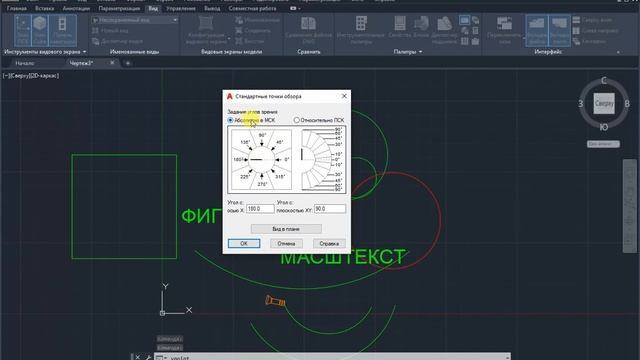640x360 pixels.
Task: Click compass letter Ю on the ViewCube
Action: tap(604, 127)
